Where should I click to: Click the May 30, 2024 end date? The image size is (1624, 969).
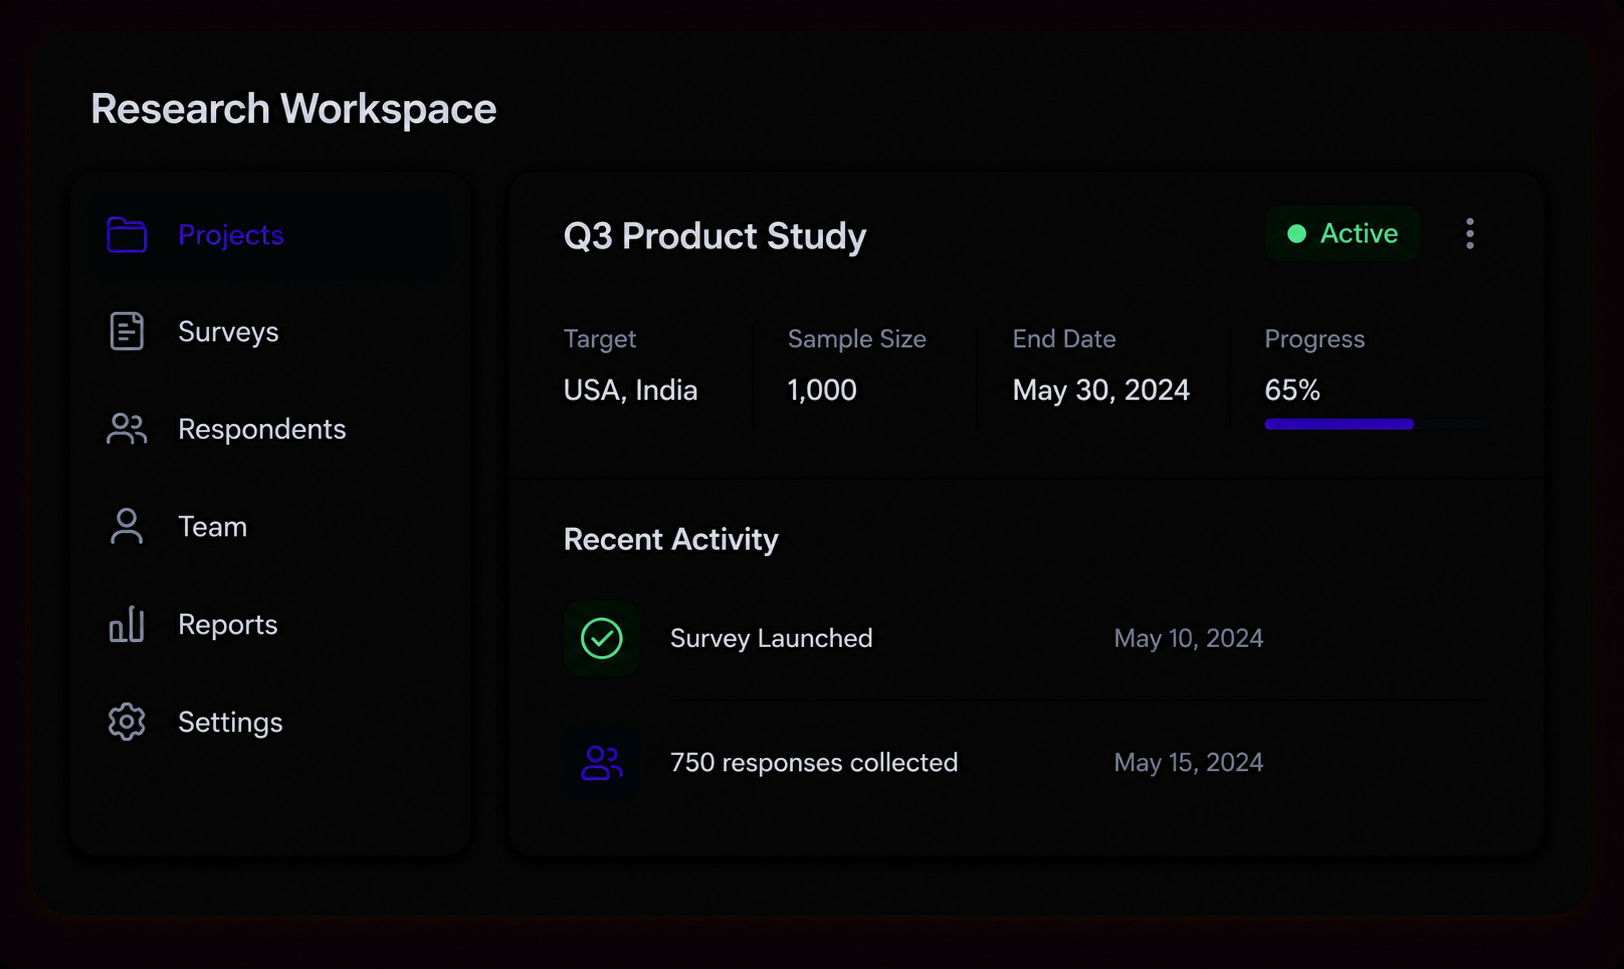coord(1101,390)
